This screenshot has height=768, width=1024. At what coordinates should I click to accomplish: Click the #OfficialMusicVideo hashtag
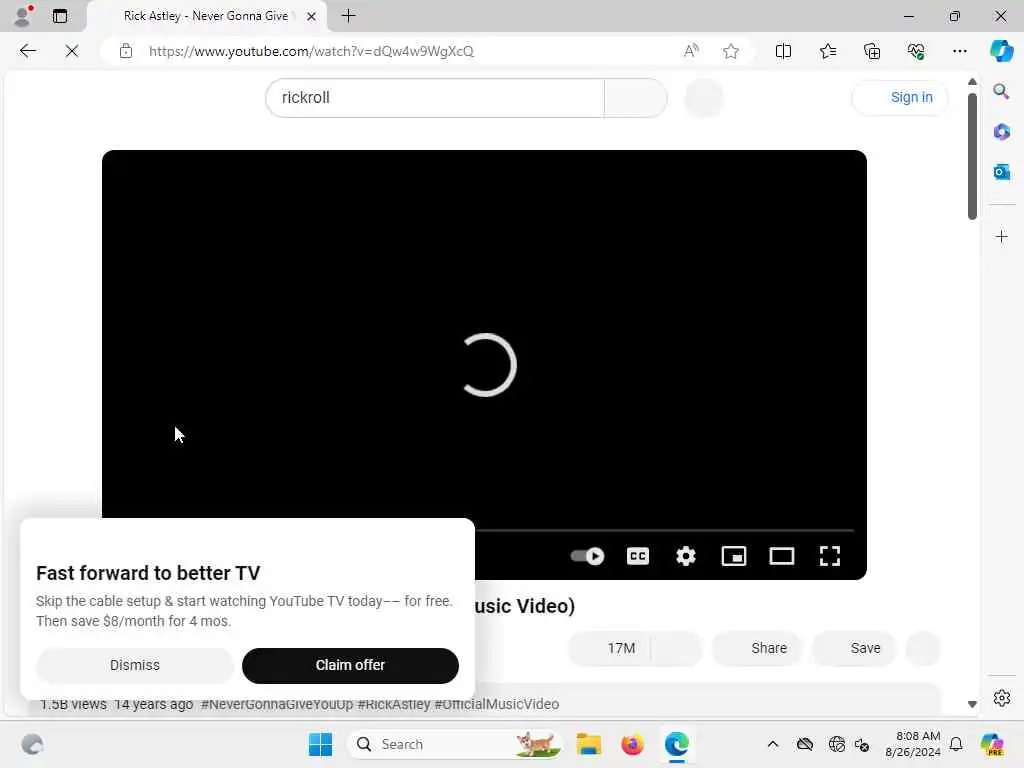(497, 704)
